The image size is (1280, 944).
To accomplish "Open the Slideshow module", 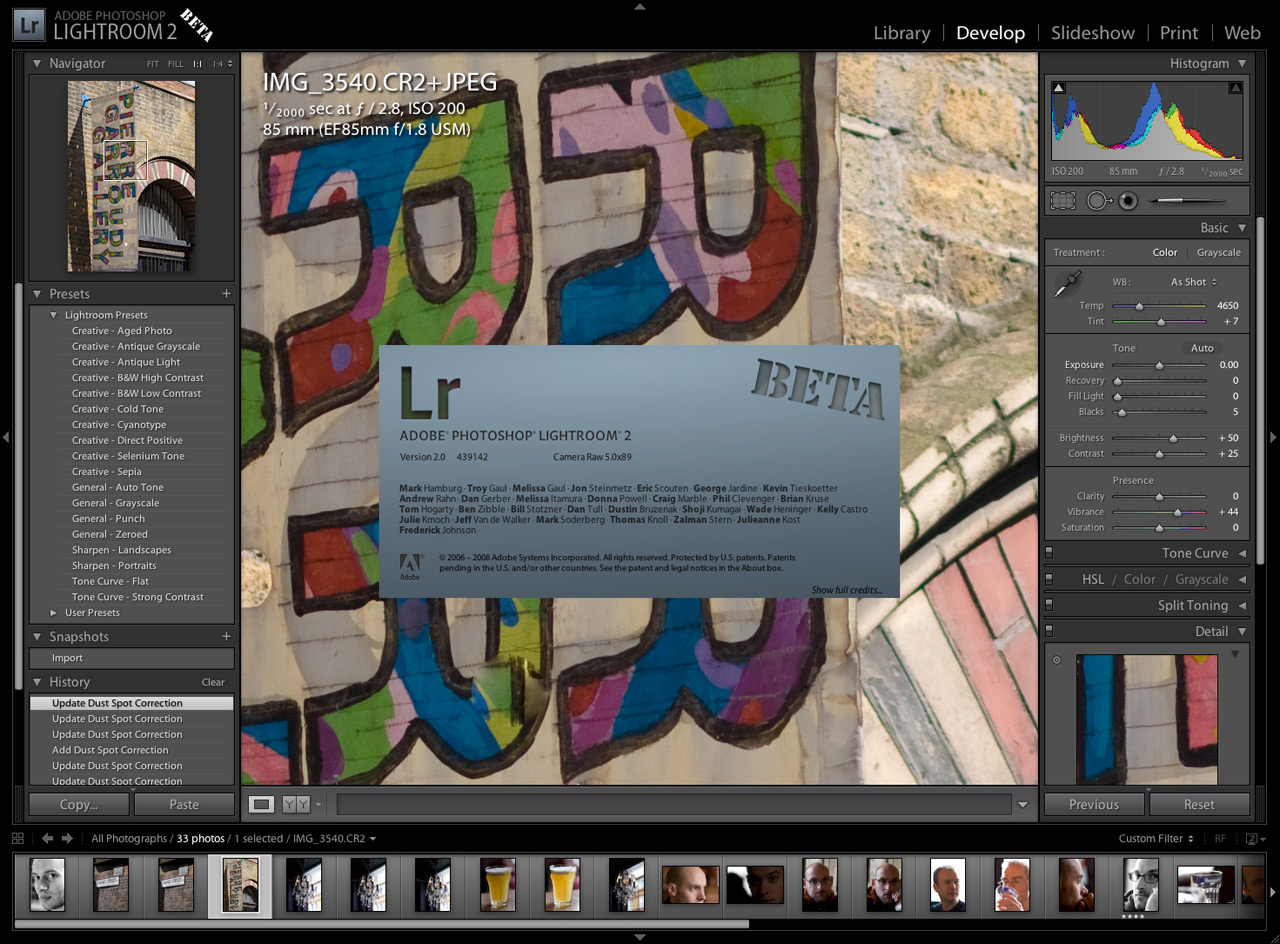I will 1092,33.
